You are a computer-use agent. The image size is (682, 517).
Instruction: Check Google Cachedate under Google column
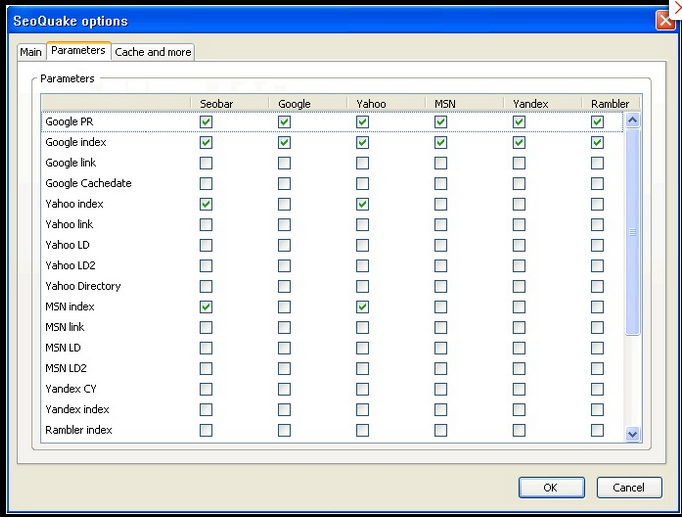pyautogui.click(x=284, y=184)
